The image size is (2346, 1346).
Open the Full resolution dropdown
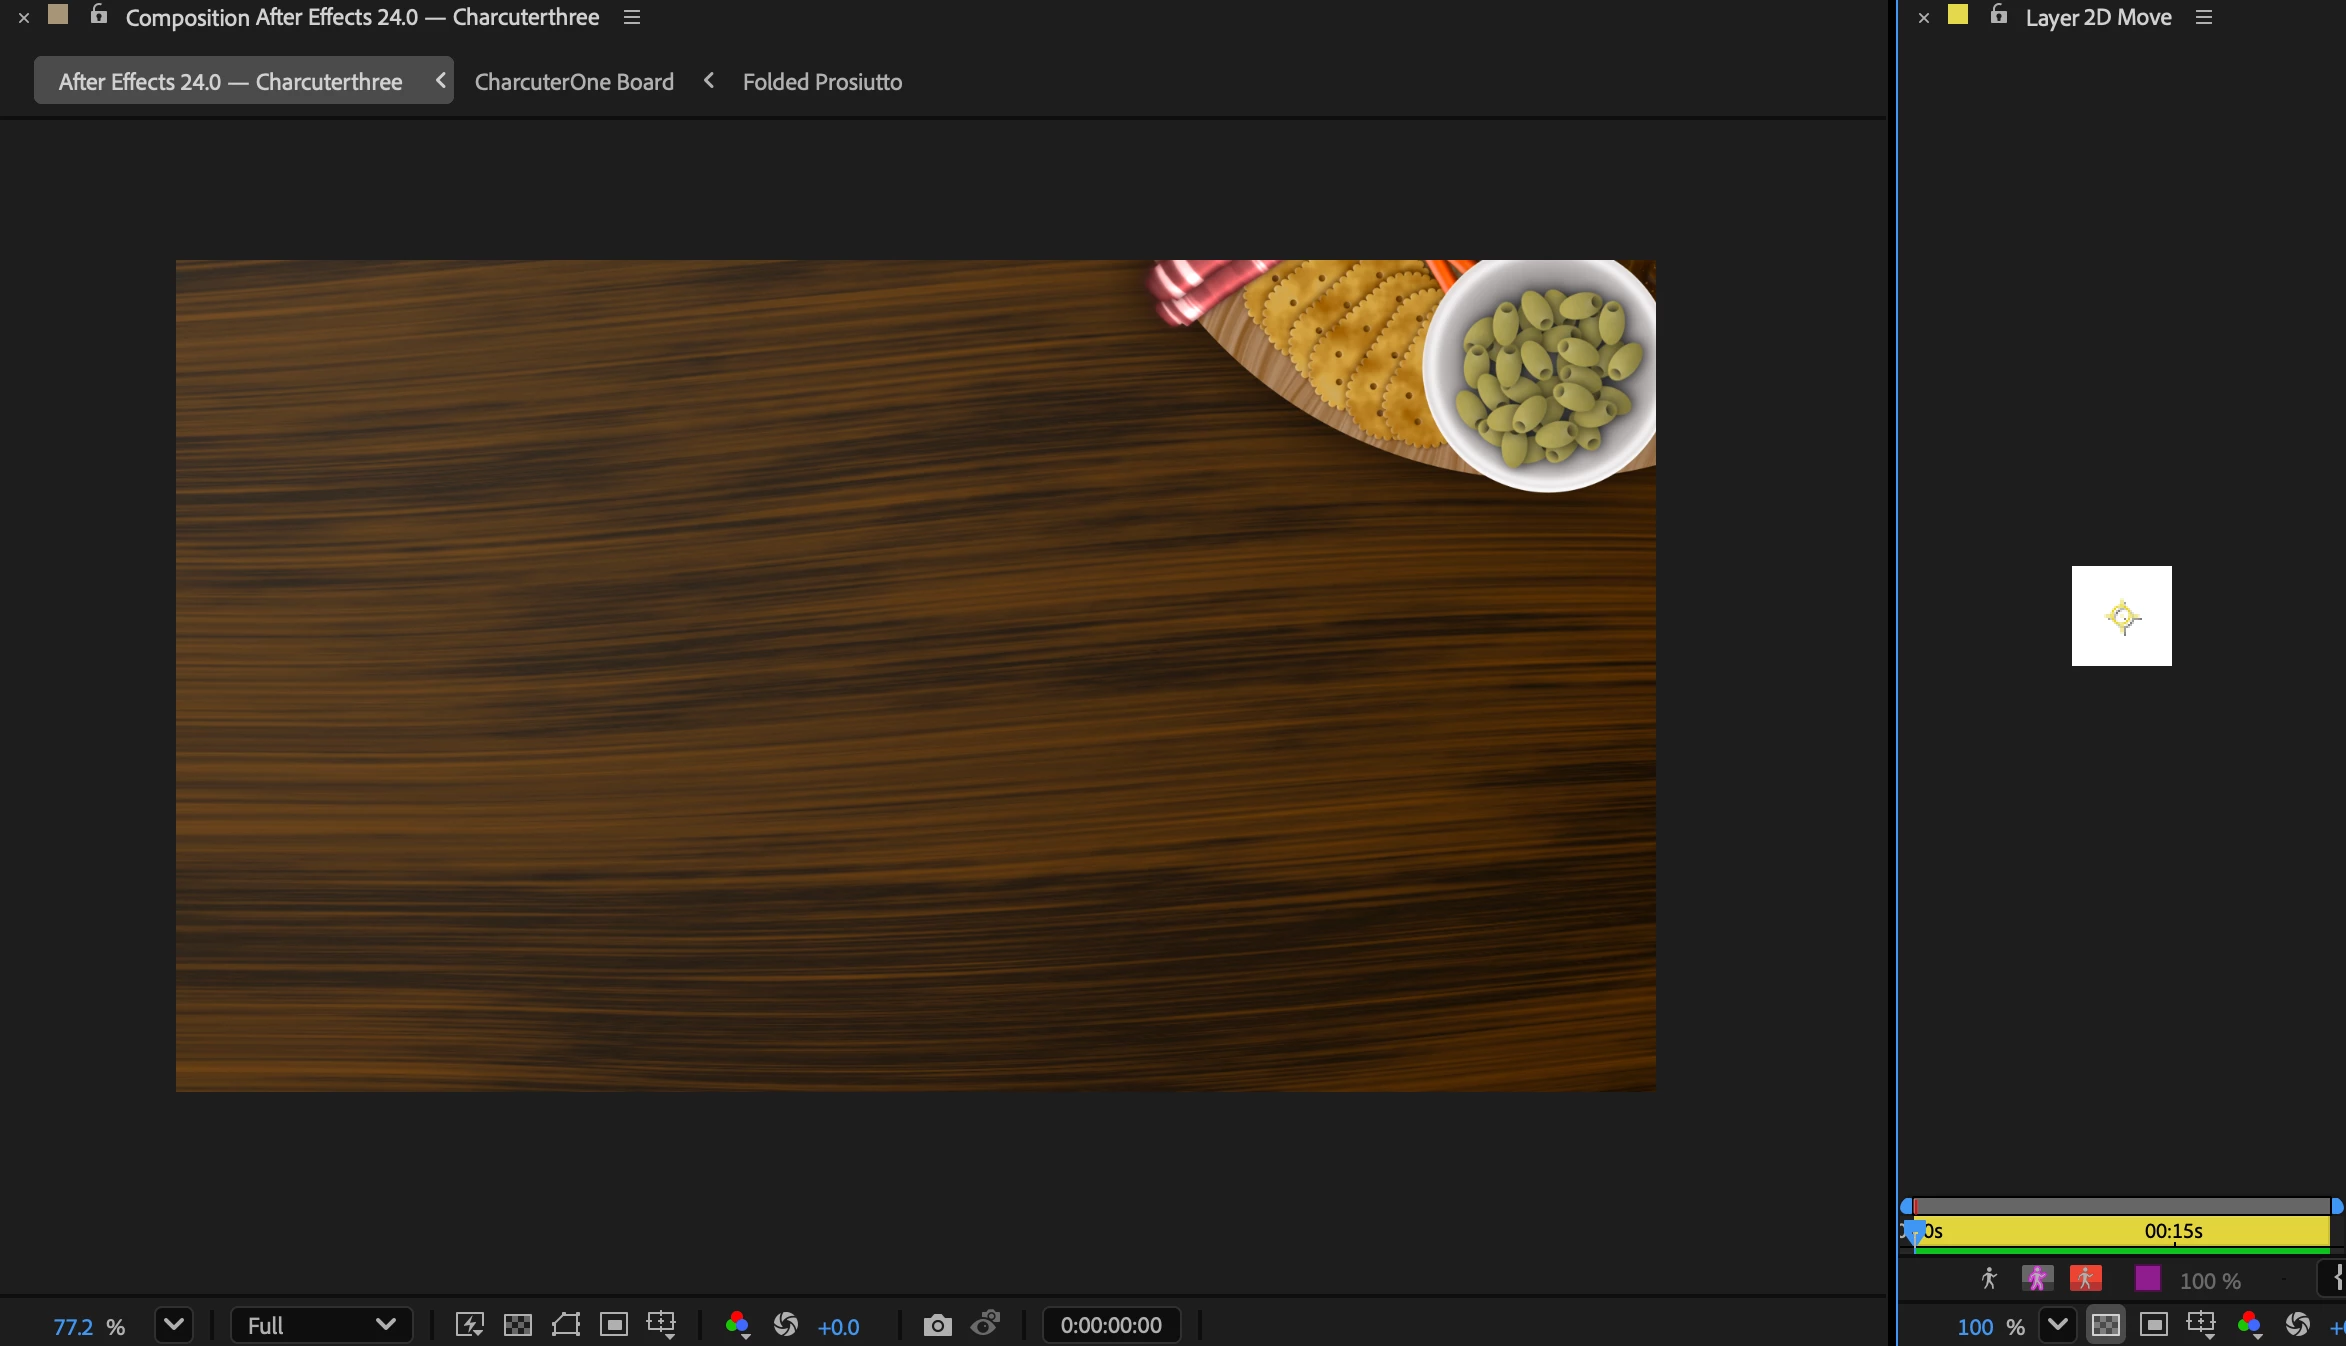321,1325
